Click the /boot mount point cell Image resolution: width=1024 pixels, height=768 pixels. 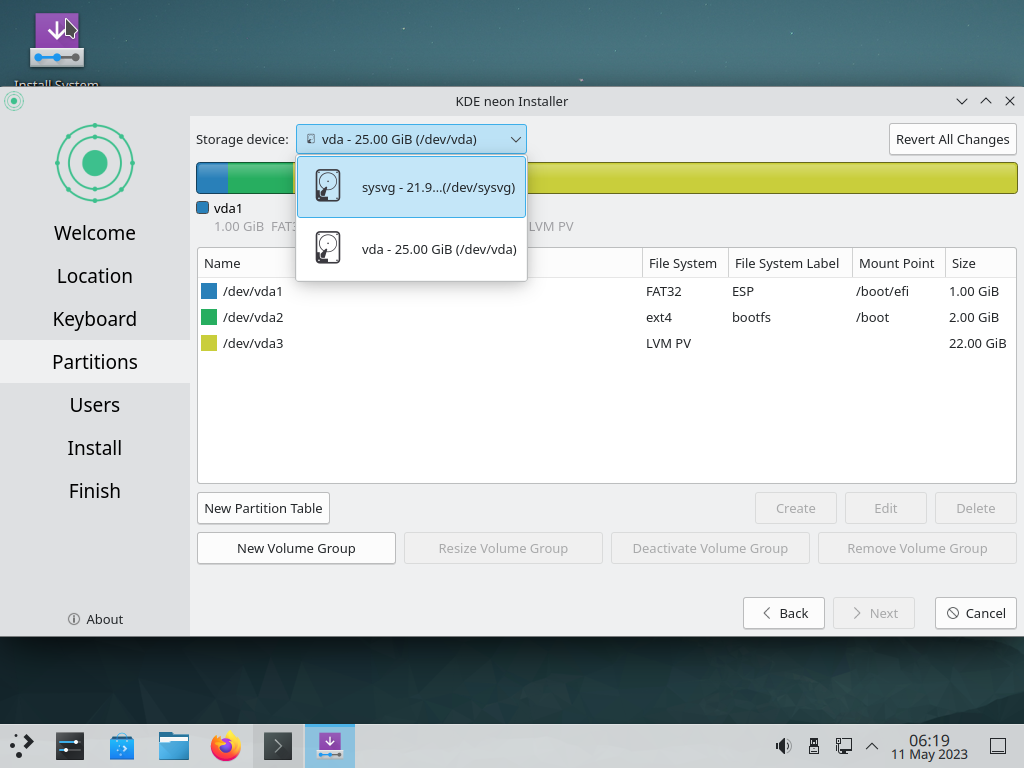tap(872, 317)
